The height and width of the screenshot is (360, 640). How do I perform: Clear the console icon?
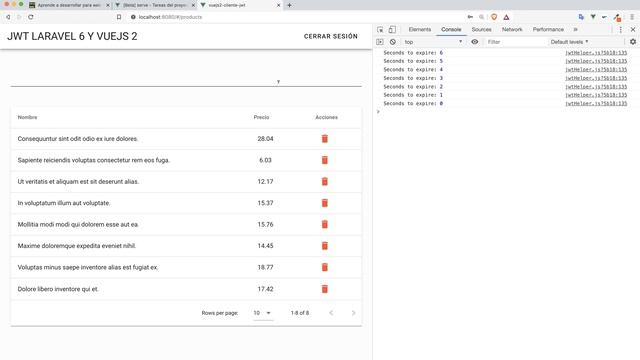click(393, 42)
